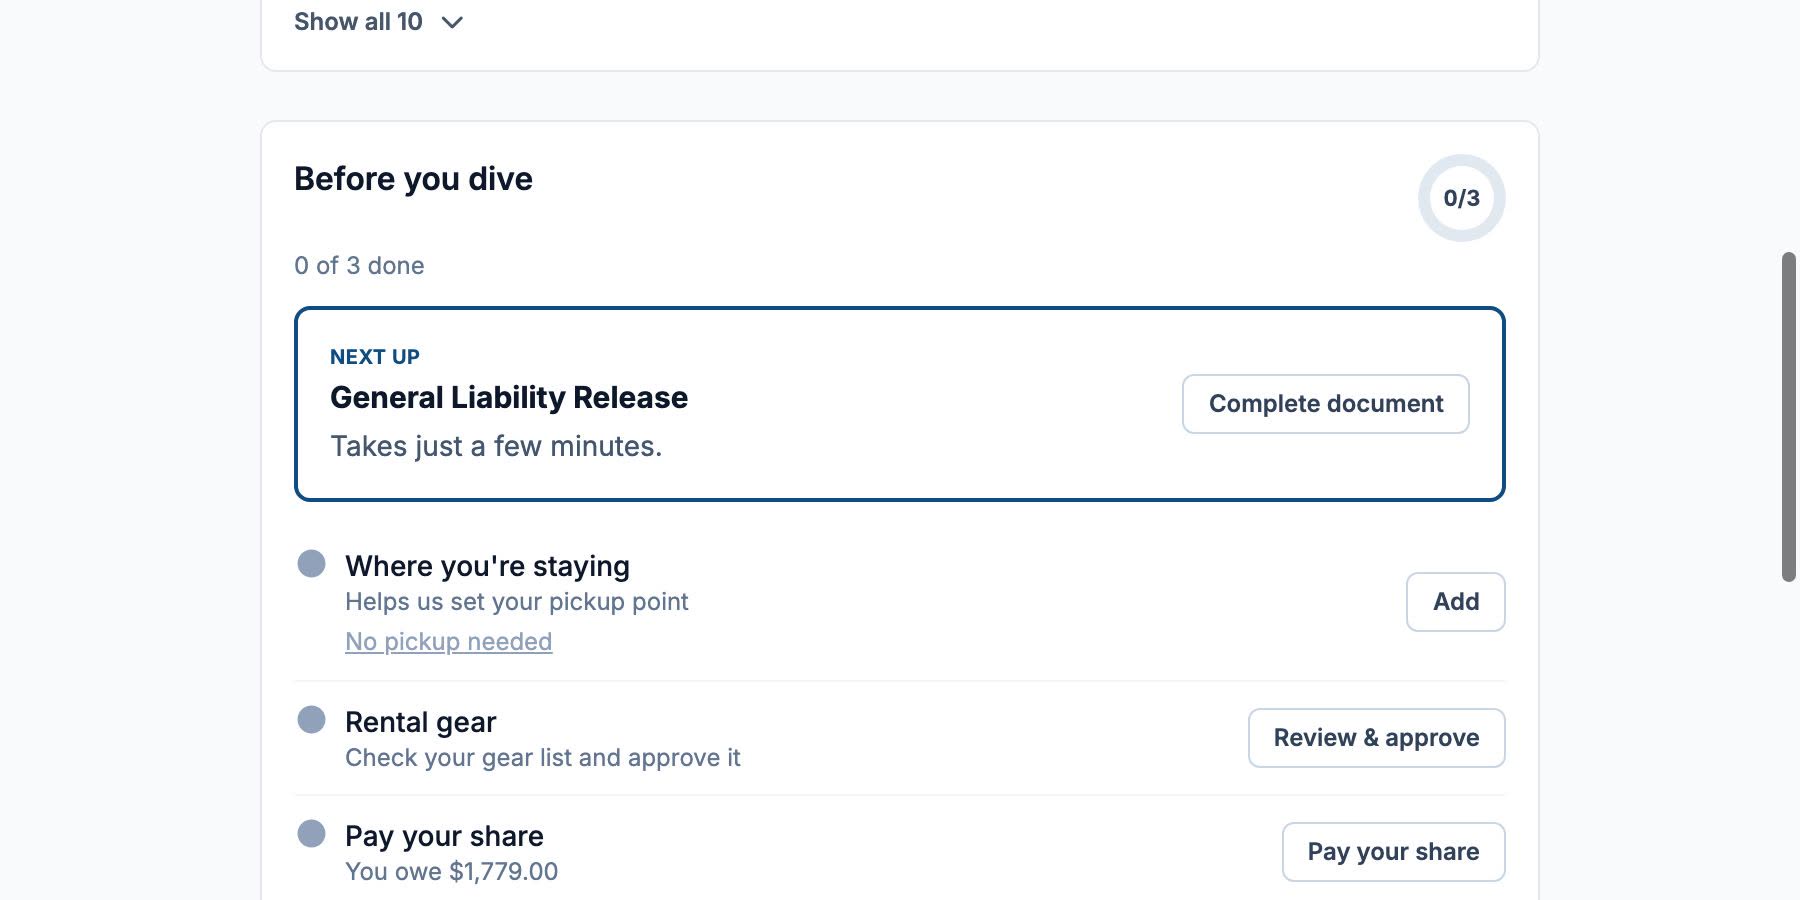Click the Pay your share button
Image resolution: width=1800 pixels, height=900 pixels.
1394,852
